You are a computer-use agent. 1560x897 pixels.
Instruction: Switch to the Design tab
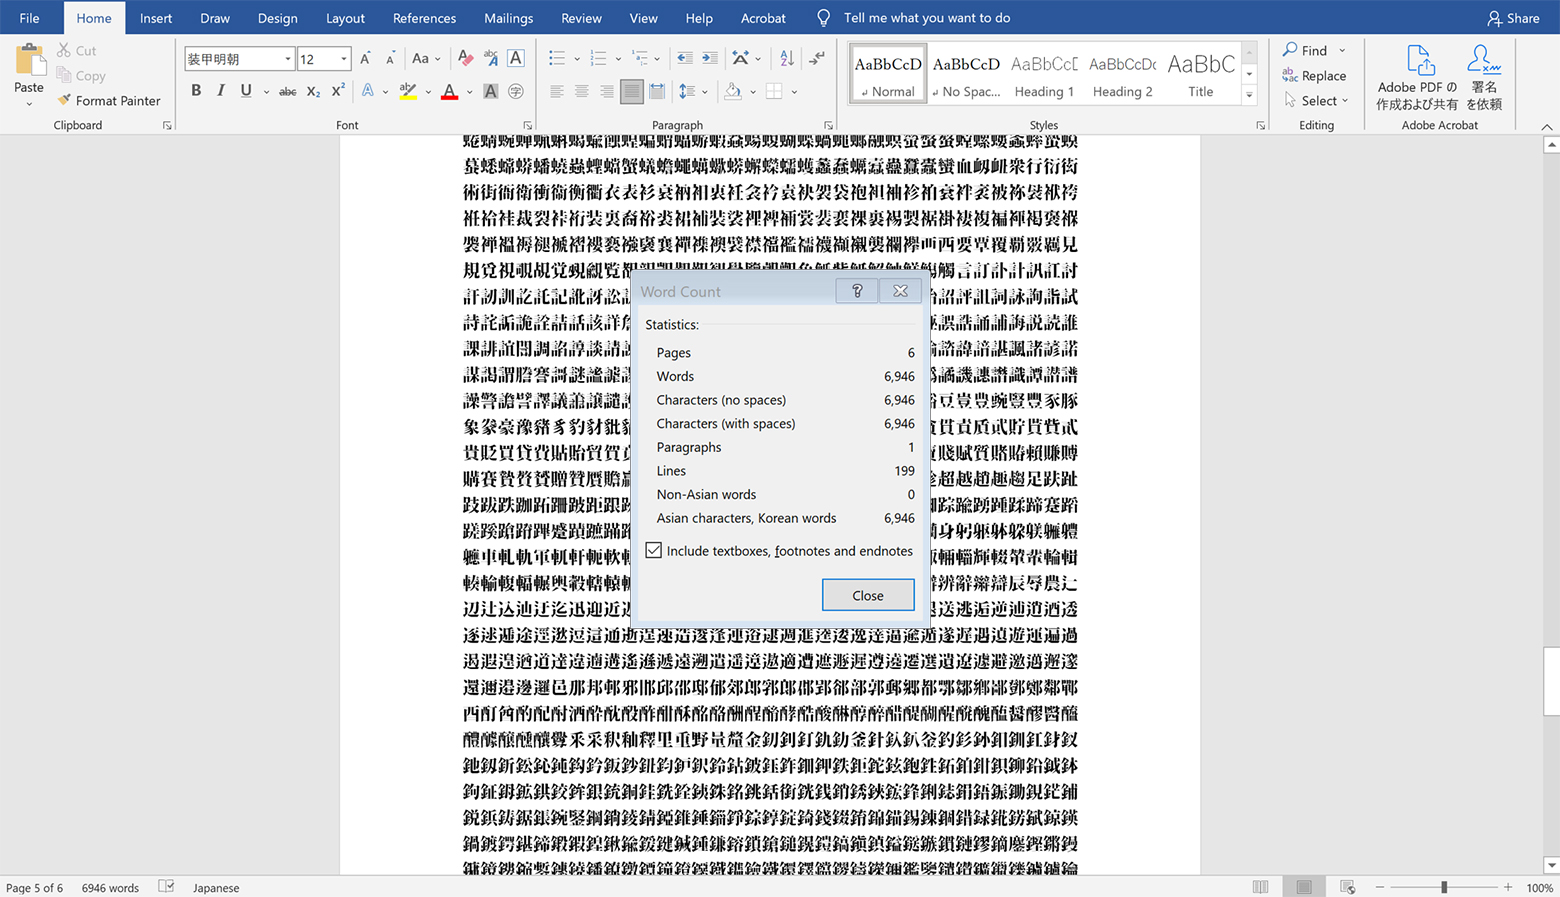(277, 18)
